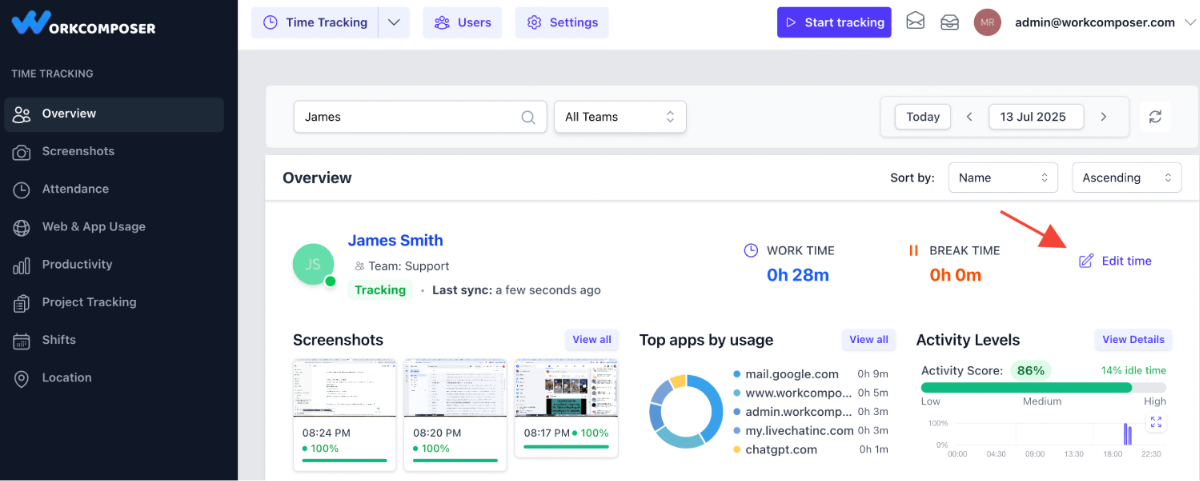This screenshot has height=481, width=1200.
Task: Open the inbox tray icon in header
Action: click(949, 22)
